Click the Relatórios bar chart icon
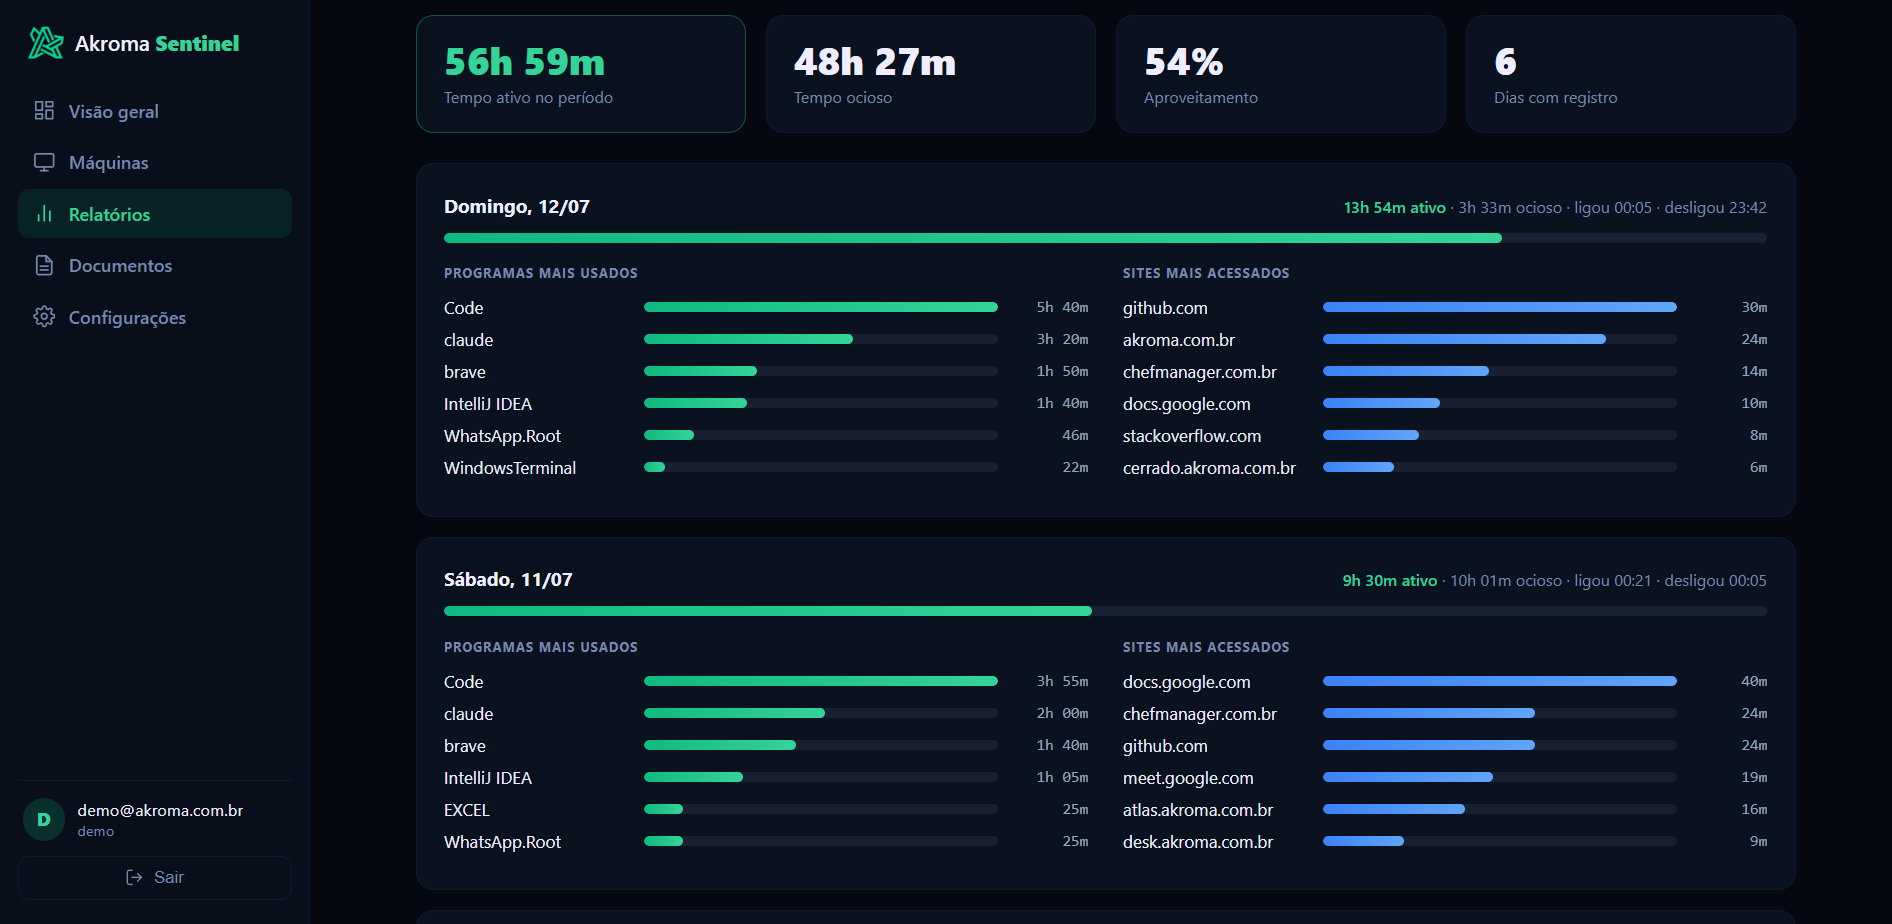The image size is (1892, 924). point(44,214)
